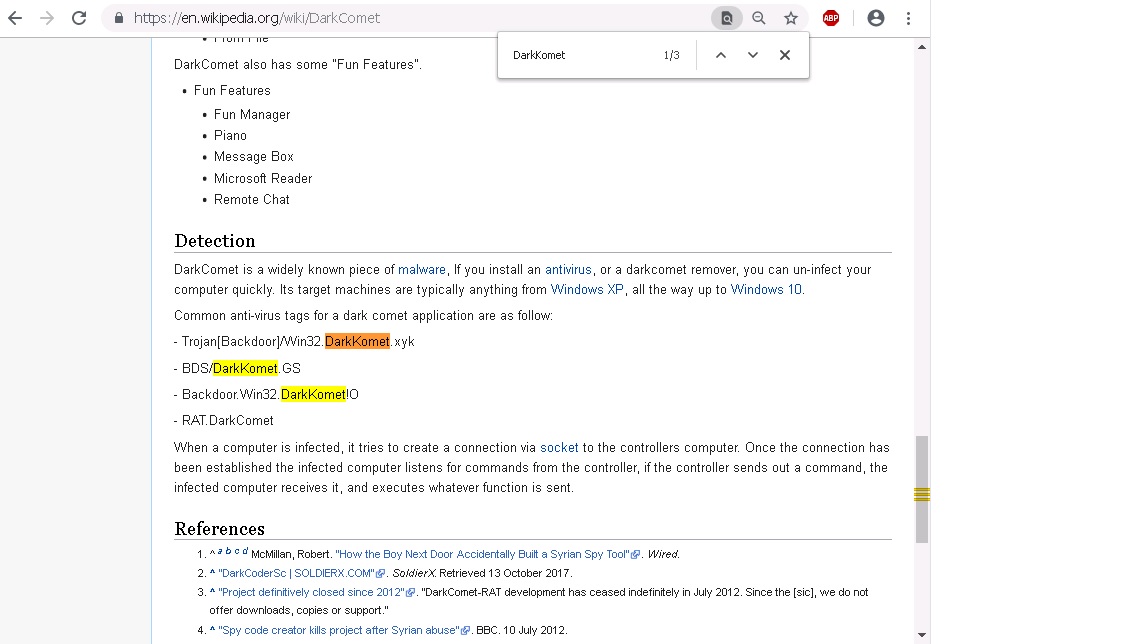Click the find bar search field
Screen dimensions: 1146x644
581,55
